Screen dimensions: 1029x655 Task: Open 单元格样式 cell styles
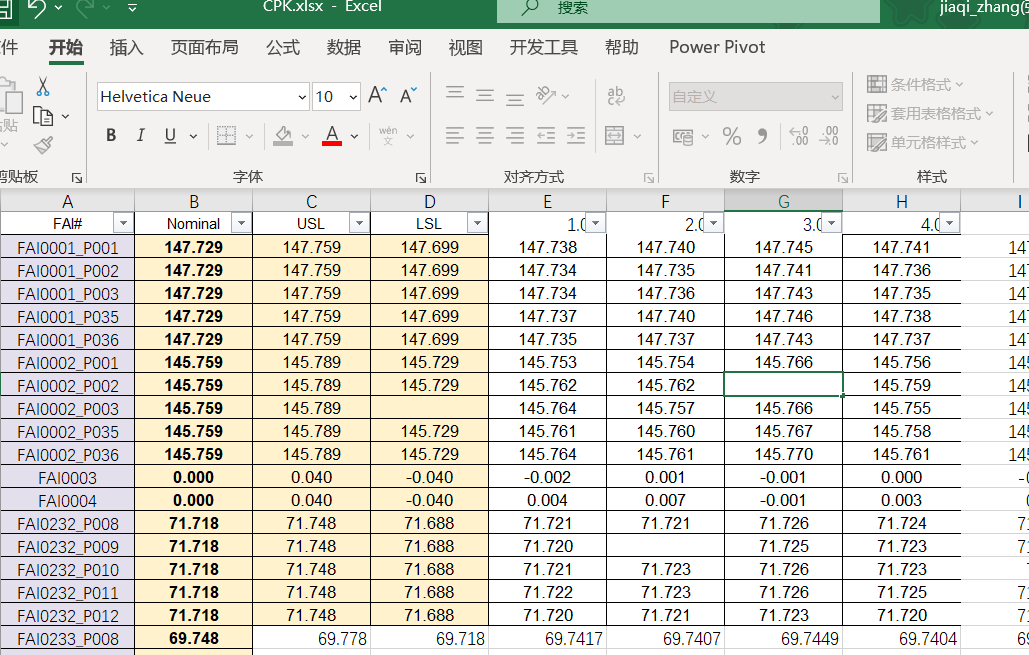tap(922, 142)
